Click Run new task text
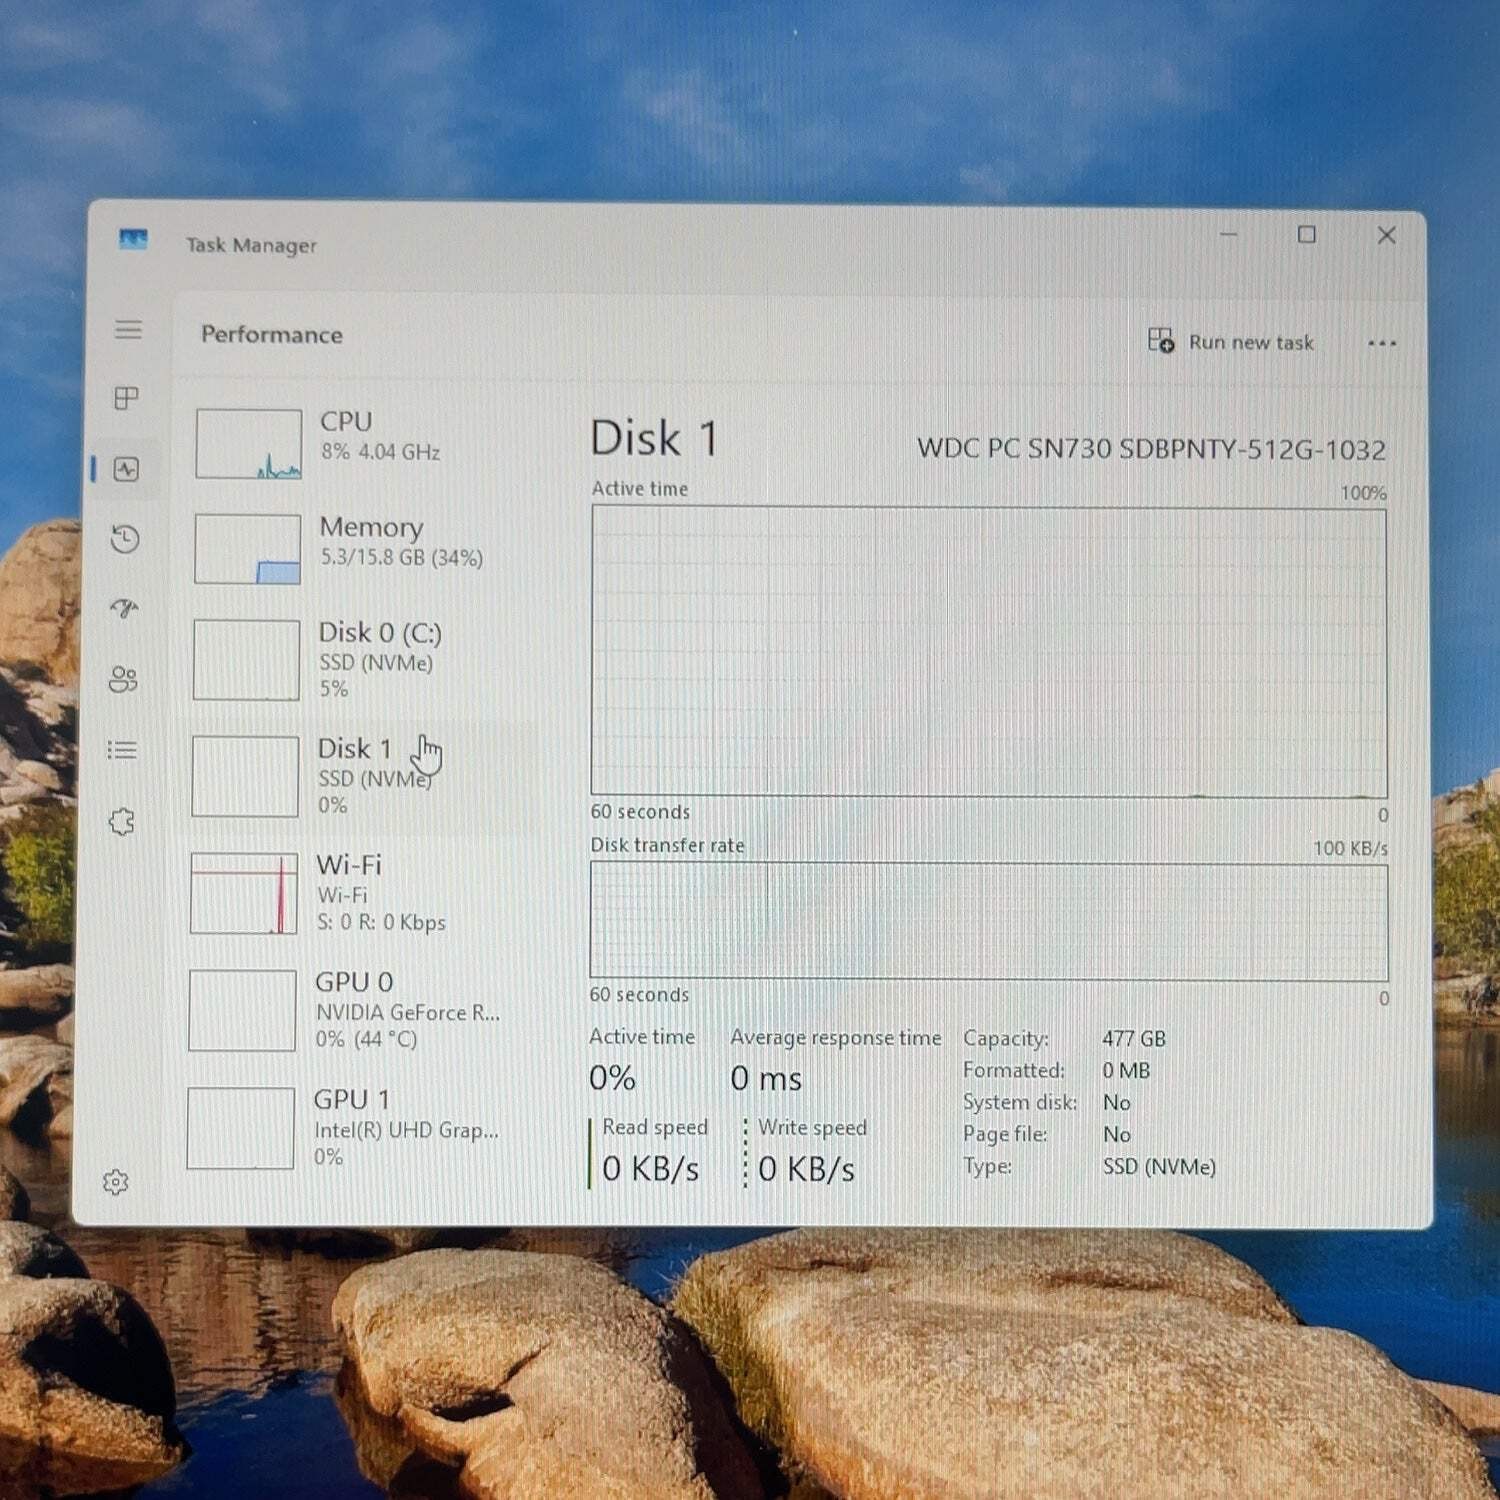The height and width of the screenshot is (1500, 1500). [x=1251, y=342]
